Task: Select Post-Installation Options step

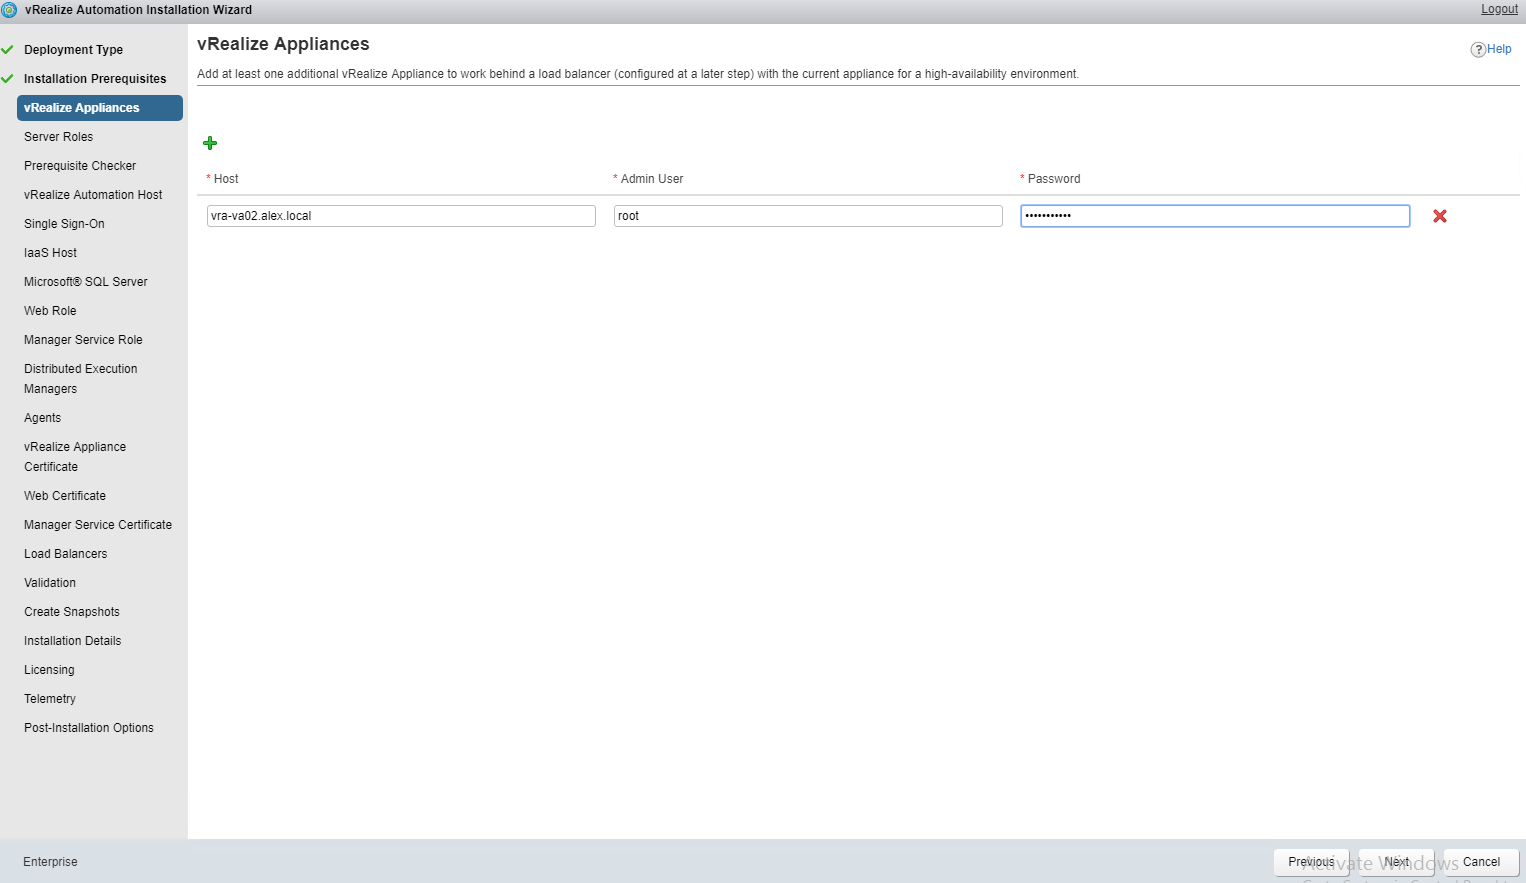Action: [89, 728]
